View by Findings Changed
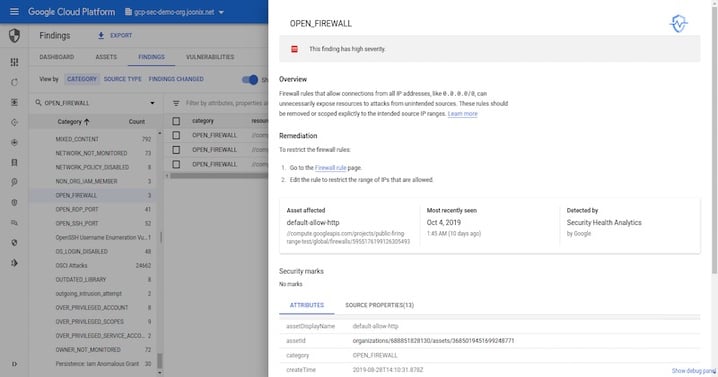This screenshot has width=718, height=377. click(176, 79)
